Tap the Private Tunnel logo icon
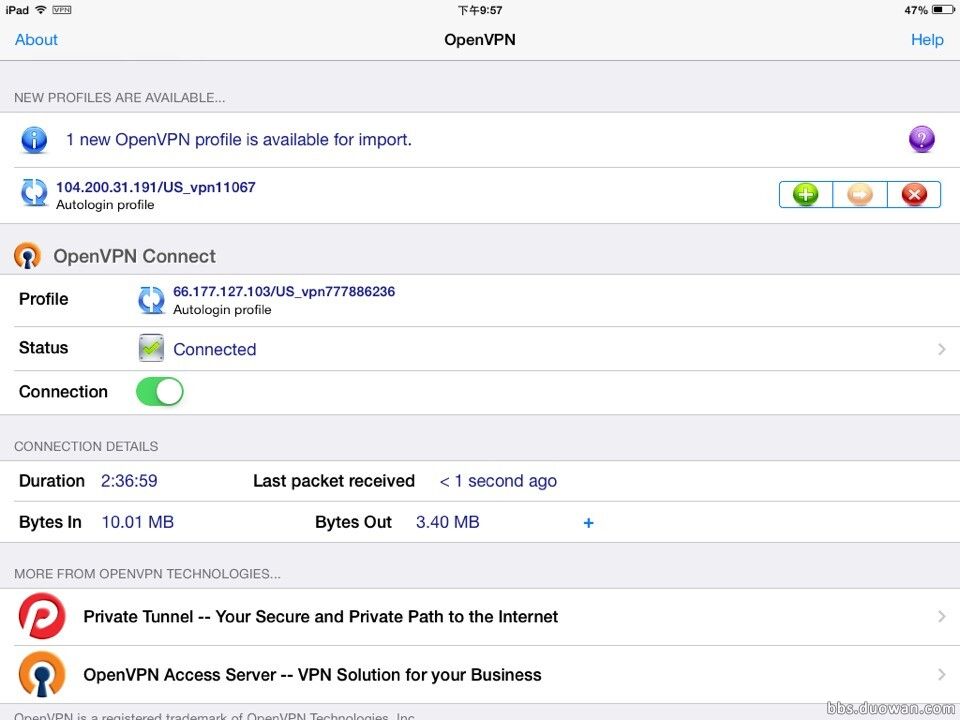Viewport: 960px width, 720px height. click(42, 616)
